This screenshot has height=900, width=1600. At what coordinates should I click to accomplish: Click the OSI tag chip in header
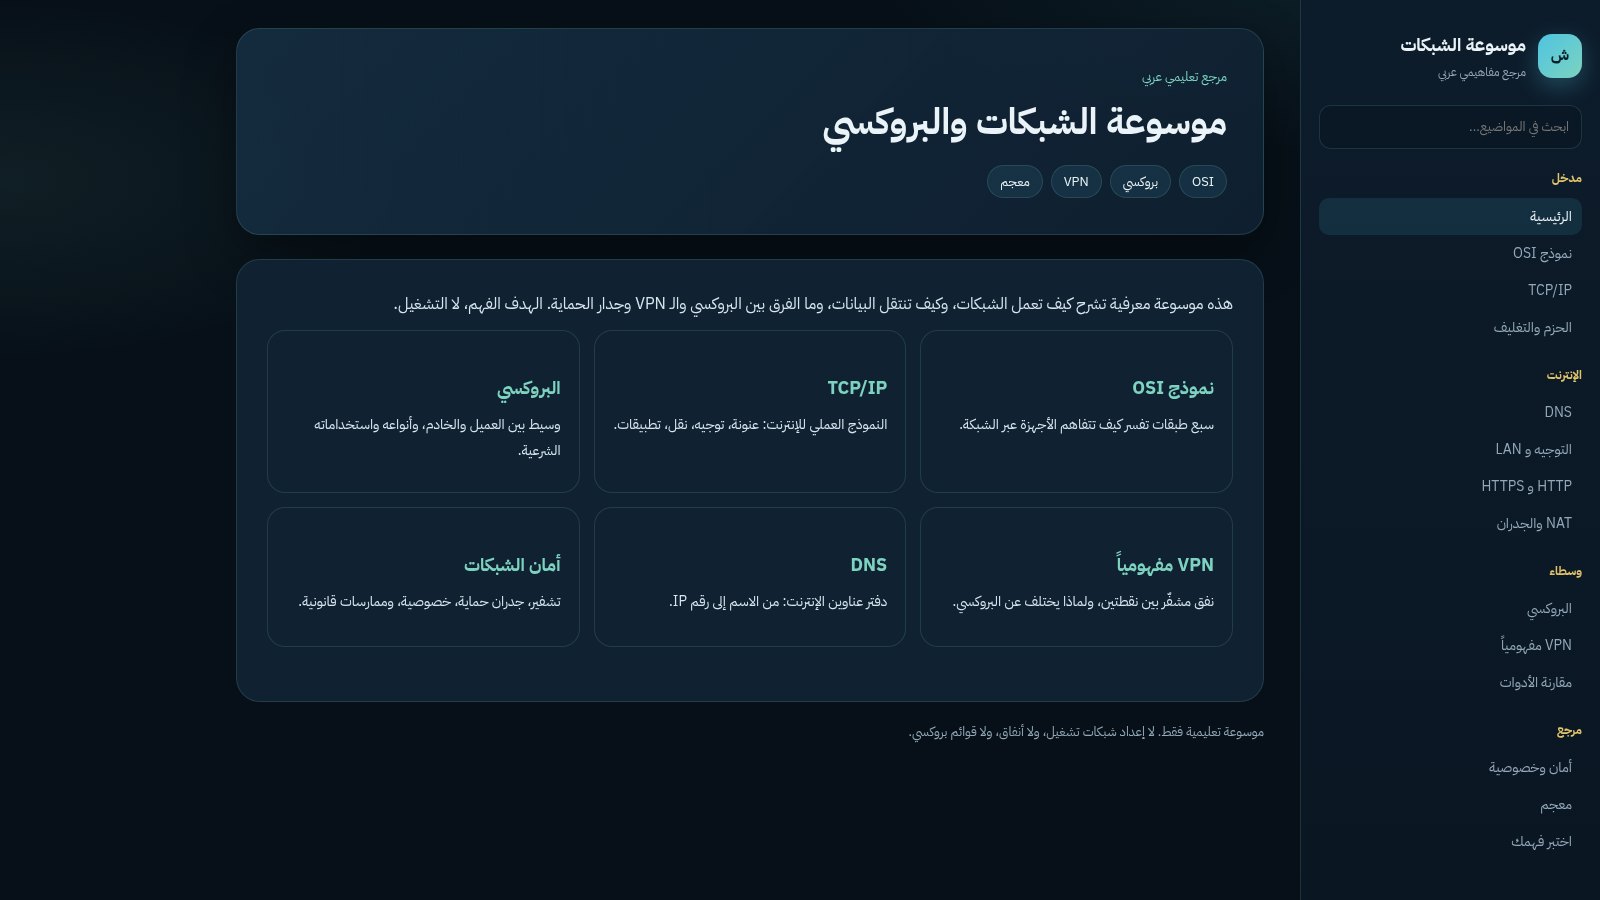pyautogui.click(x=1203, y=182)
